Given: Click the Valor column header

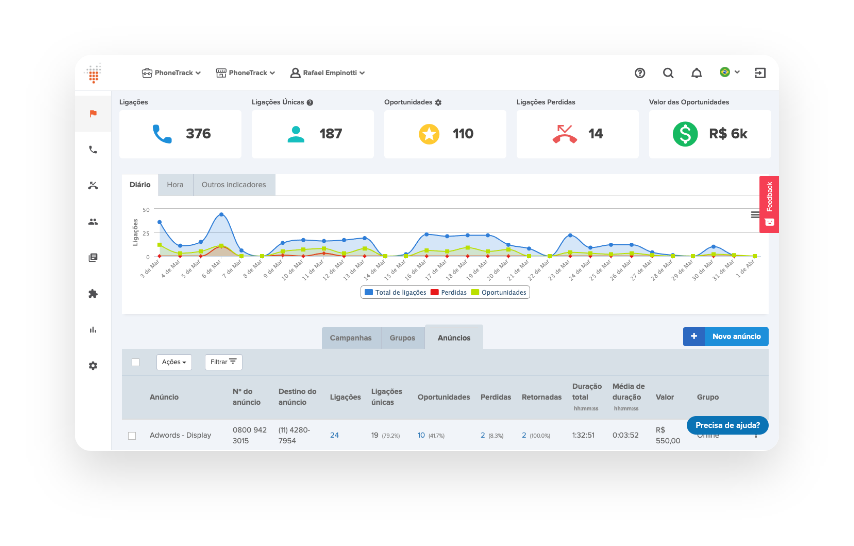Looking at the screenshot, I should (664, 397).
